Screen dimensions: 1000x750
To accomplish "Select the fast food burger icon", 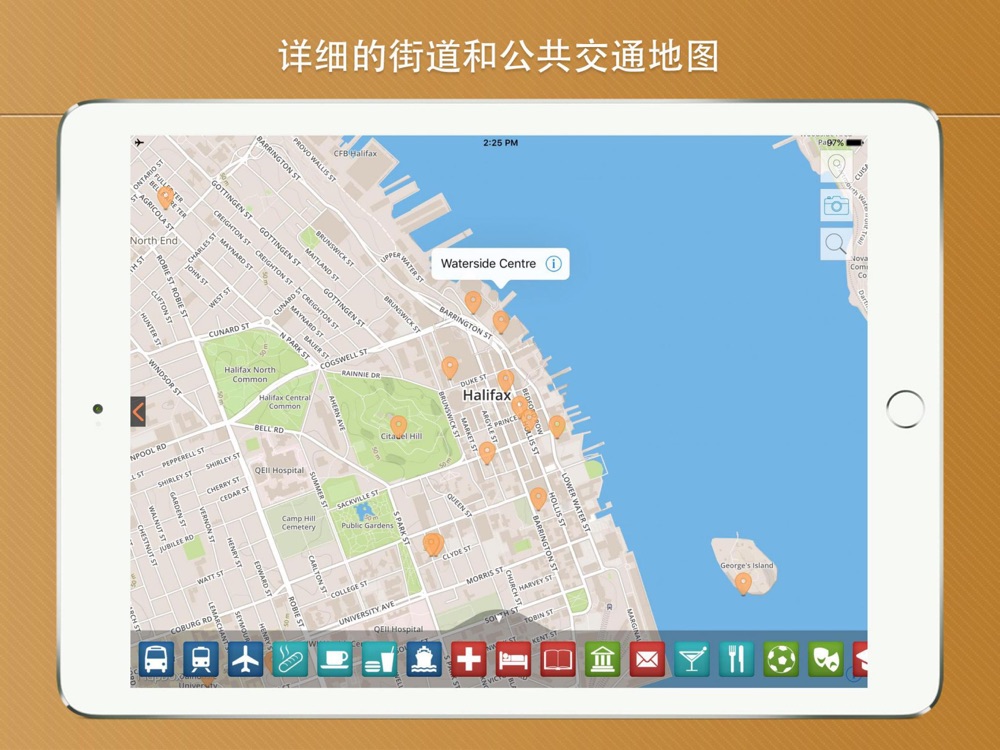I will (379, 659).
